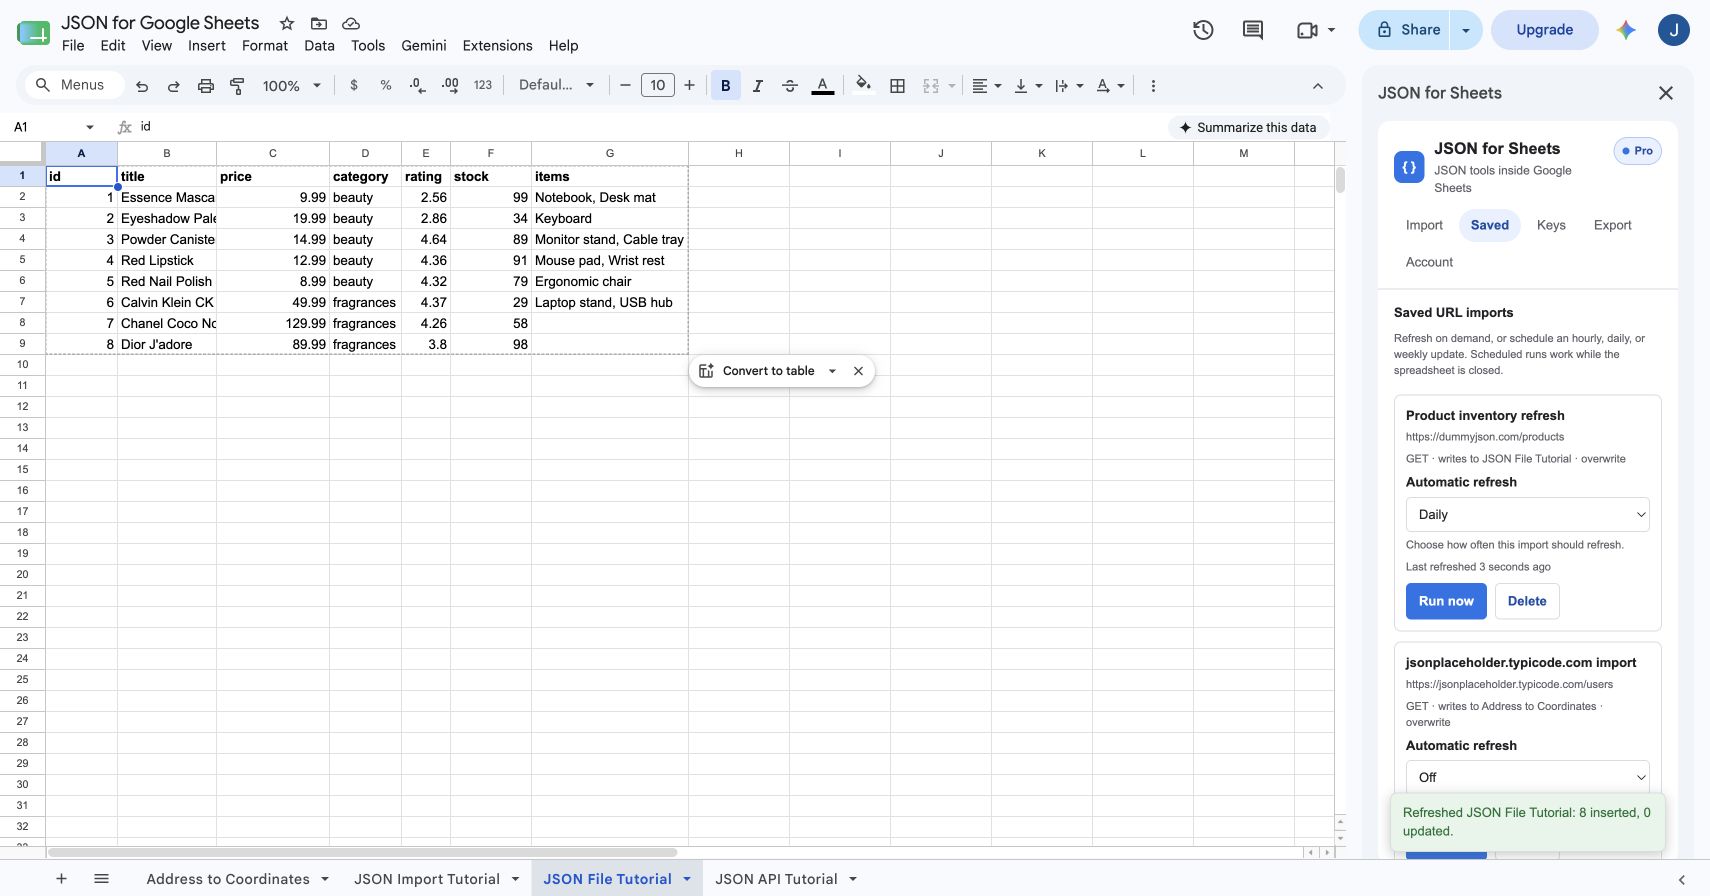Image resolution: width=1710 pixels, height=896 pixels.
Task: Open the more toolbar options menu
Action: [1153, 86]
